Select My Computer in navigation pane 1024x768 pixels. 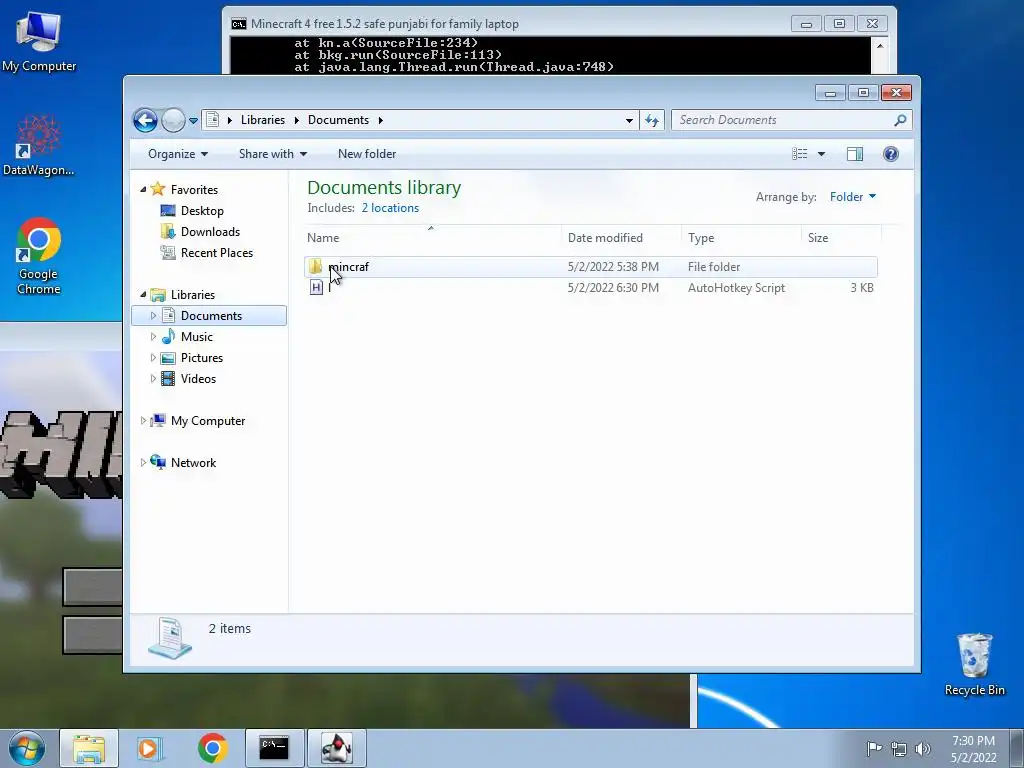(208, 421)
